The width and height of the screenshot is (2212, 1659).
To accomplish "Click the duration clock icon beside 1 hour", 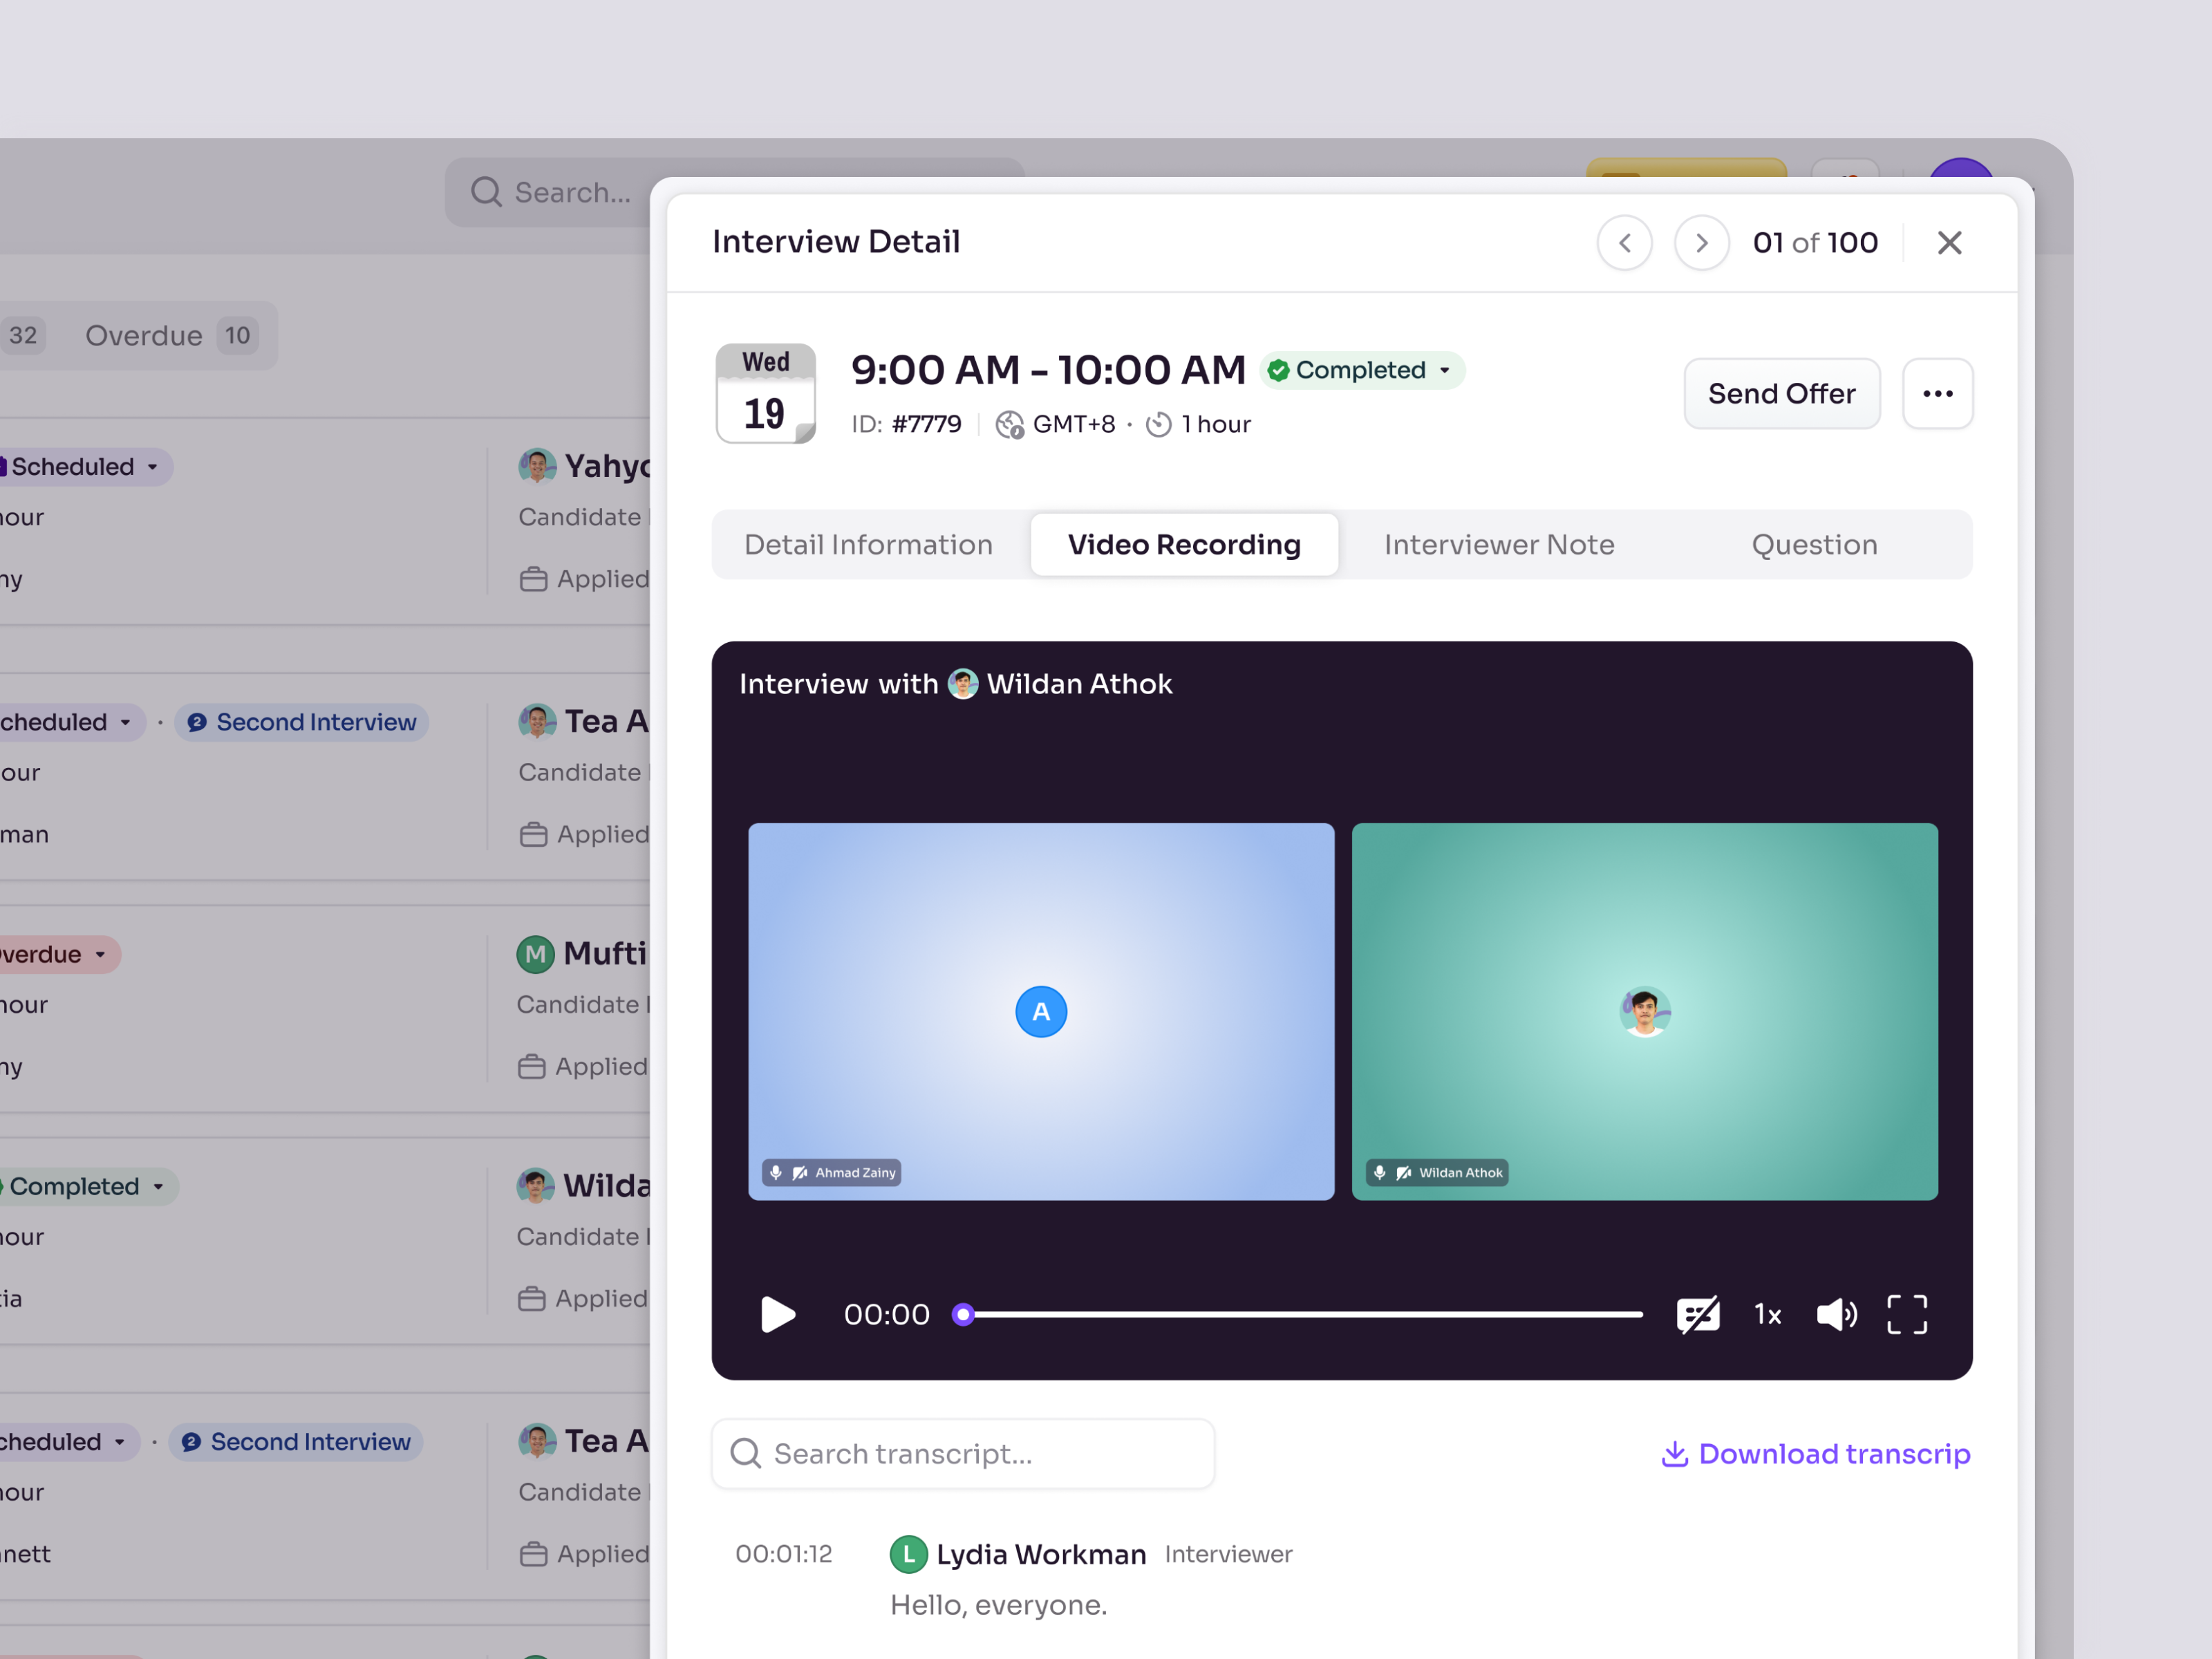I will coord(1158,424).
